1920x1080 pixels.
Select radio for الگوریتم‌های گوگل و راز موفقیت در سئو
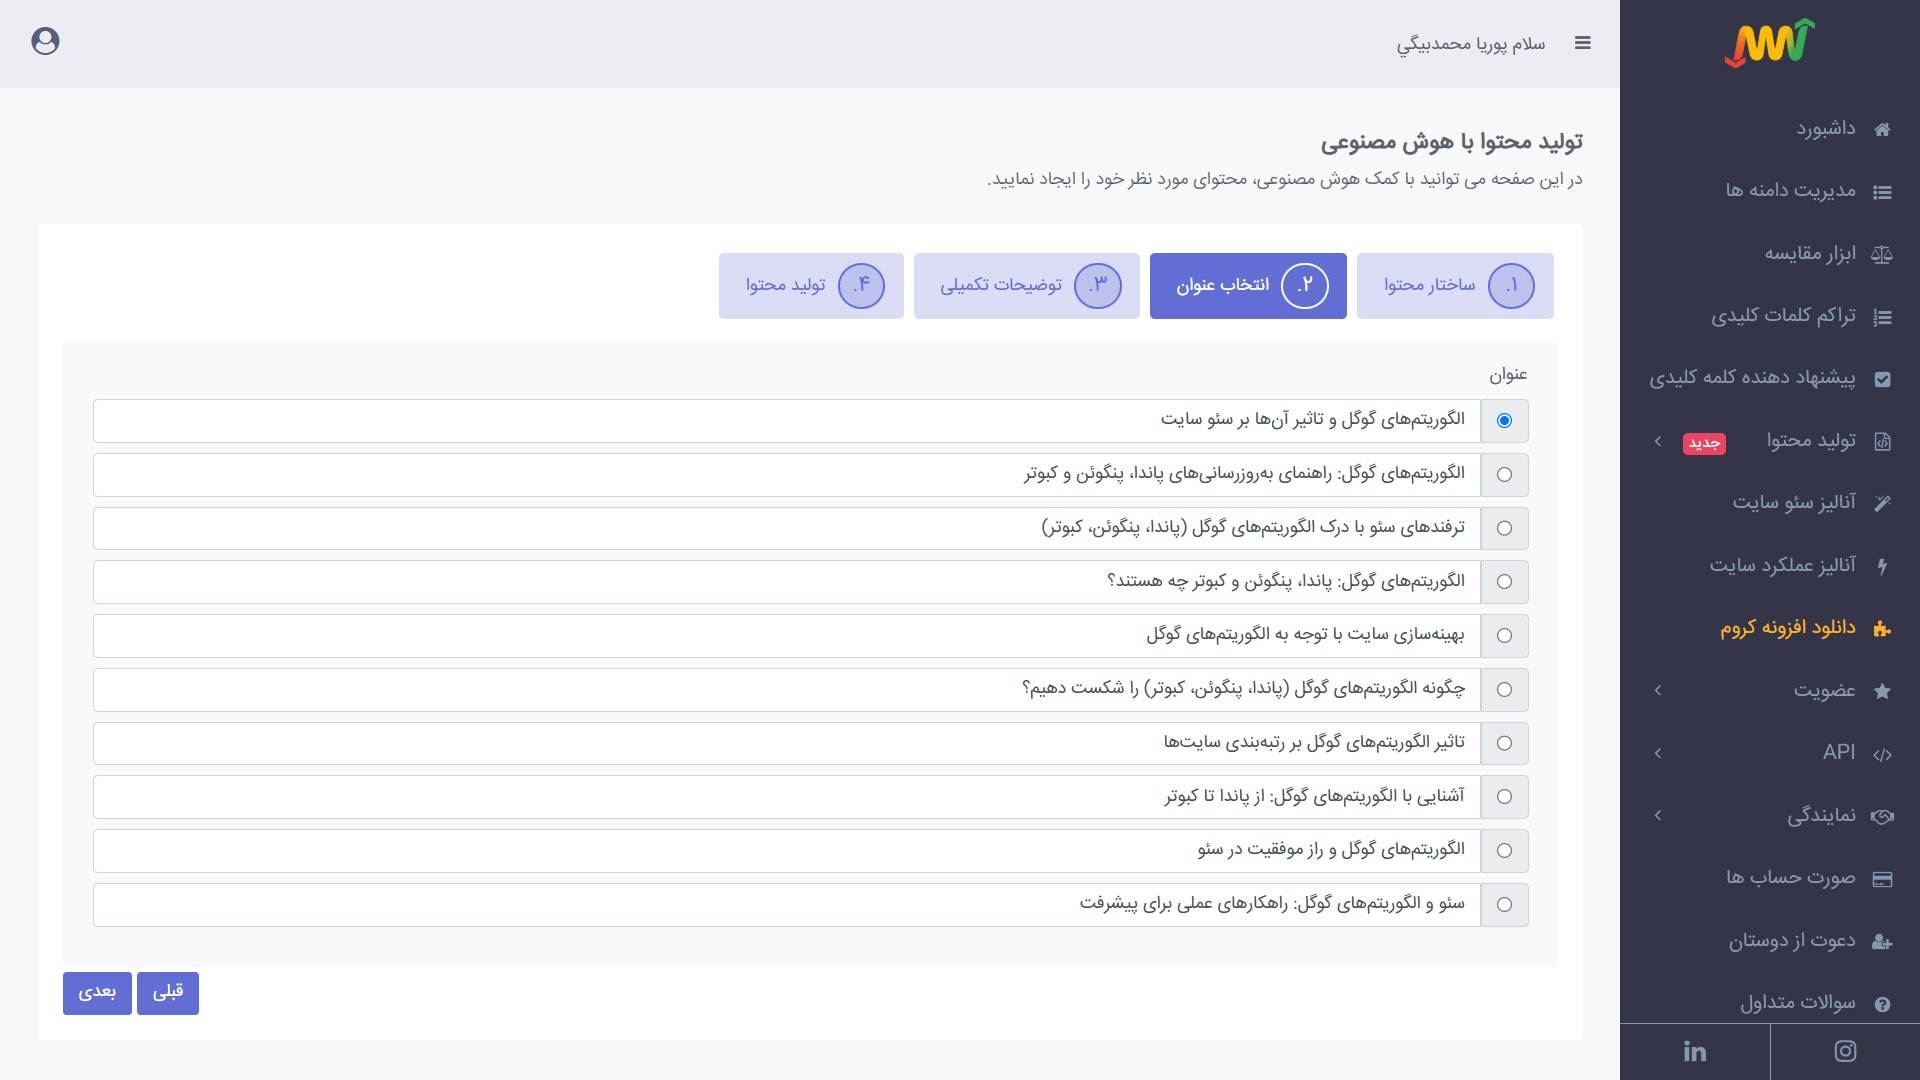1504,851
